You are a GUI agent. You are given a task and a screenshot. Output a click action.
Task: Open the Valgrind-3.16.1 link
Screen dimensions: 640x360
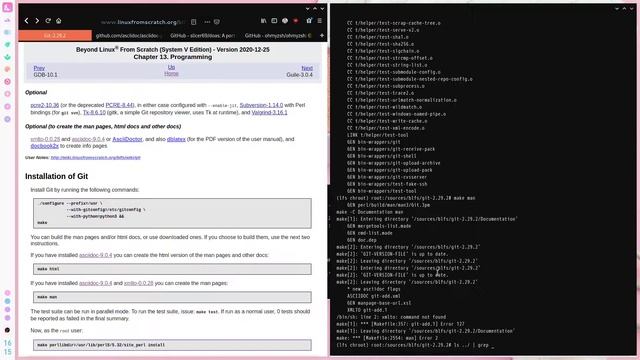[269, 112]
